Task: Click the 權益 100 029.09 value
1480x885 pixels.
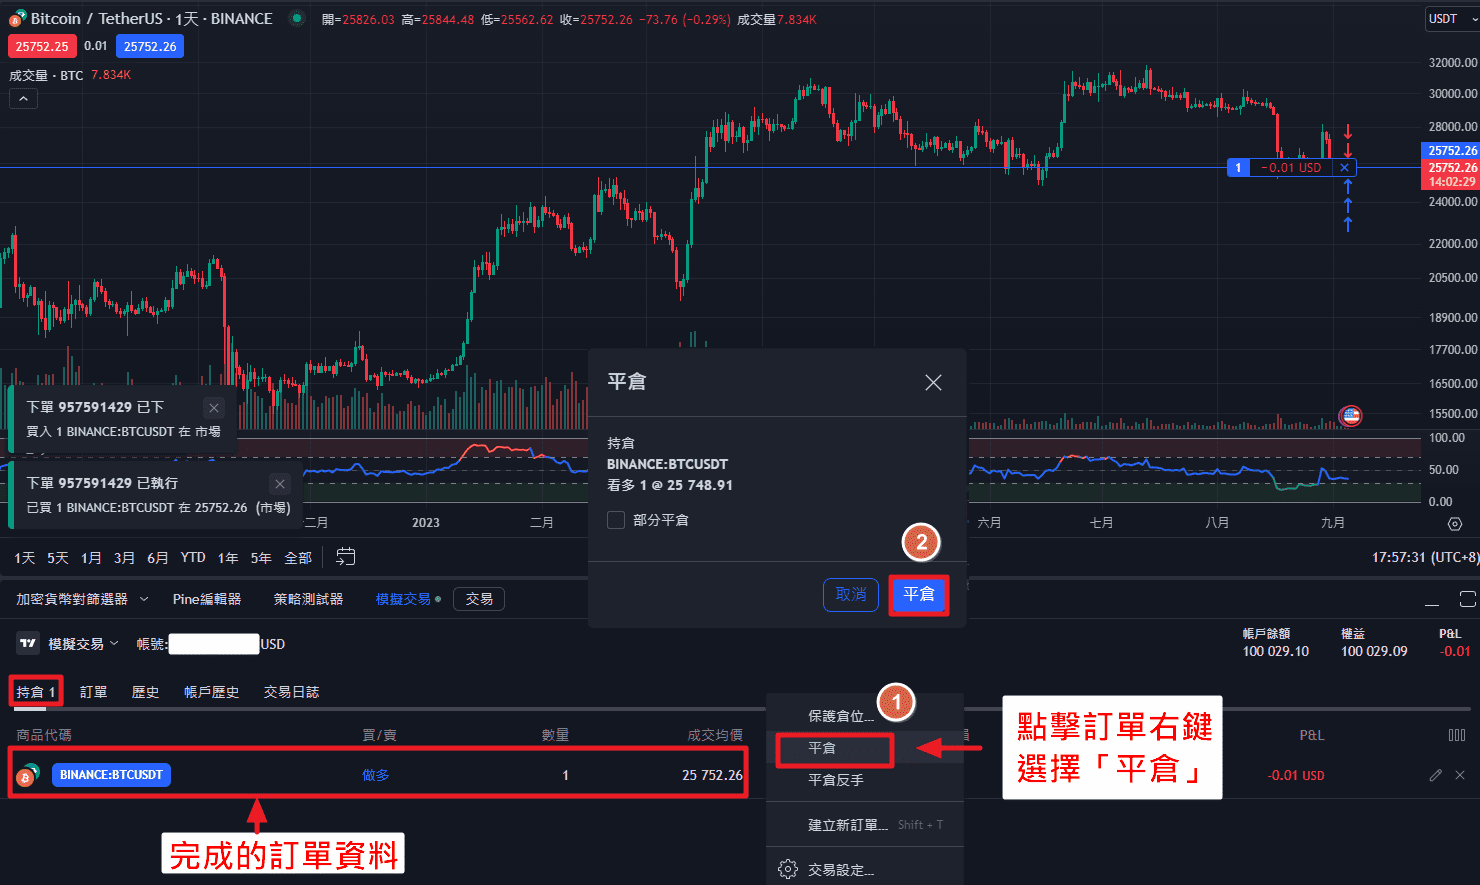Action: pyautogui.click(x=1374, y=651)
